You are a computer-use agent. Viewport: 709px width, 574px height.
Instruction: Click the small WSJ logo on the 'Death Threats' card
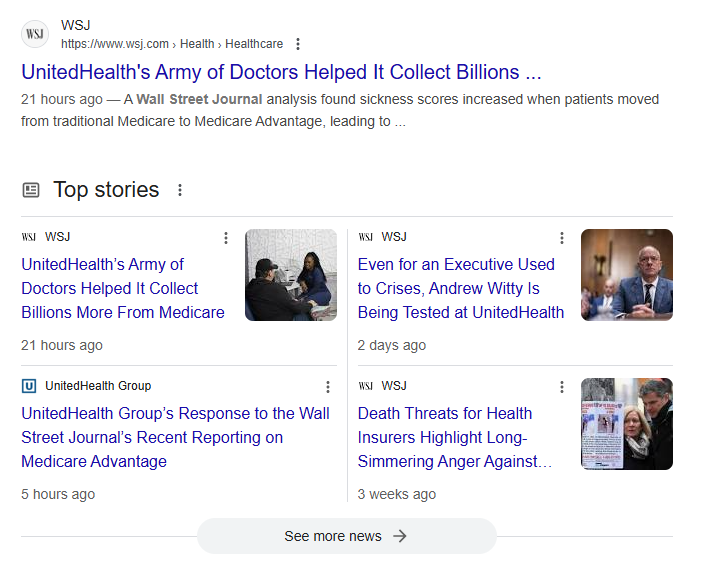(x=365, y=386)
